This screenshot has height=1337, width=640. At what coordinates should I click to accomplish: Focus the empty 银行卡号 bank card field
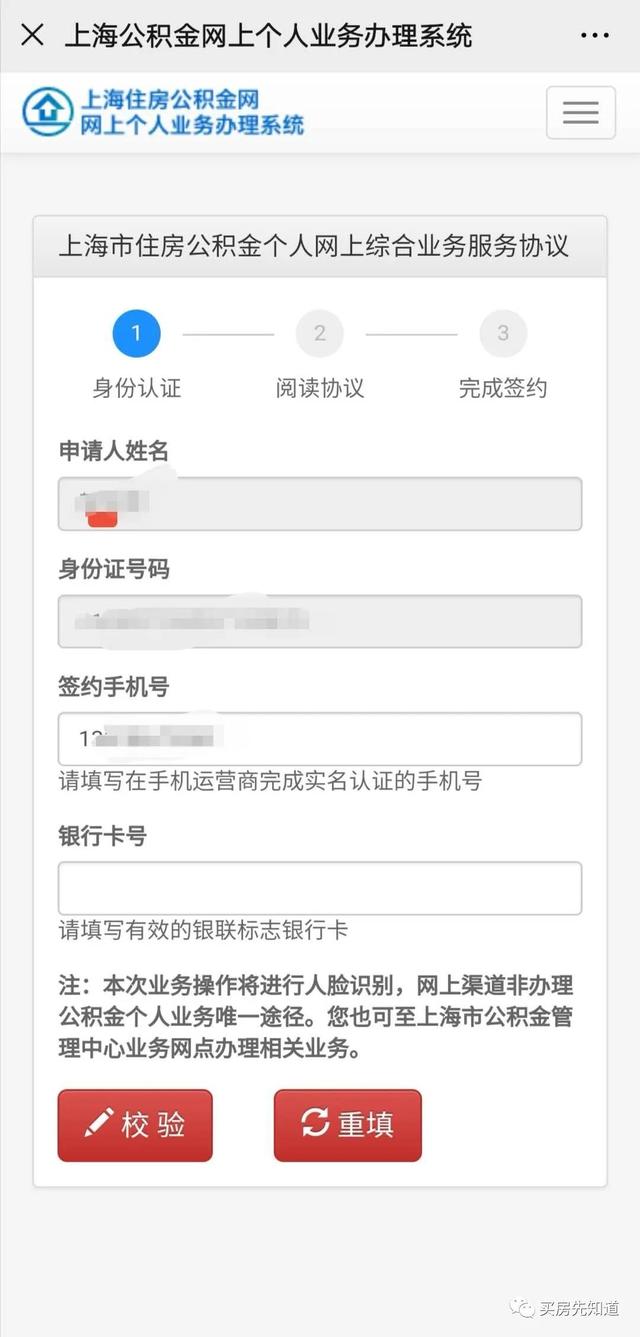tap(320, 888)
